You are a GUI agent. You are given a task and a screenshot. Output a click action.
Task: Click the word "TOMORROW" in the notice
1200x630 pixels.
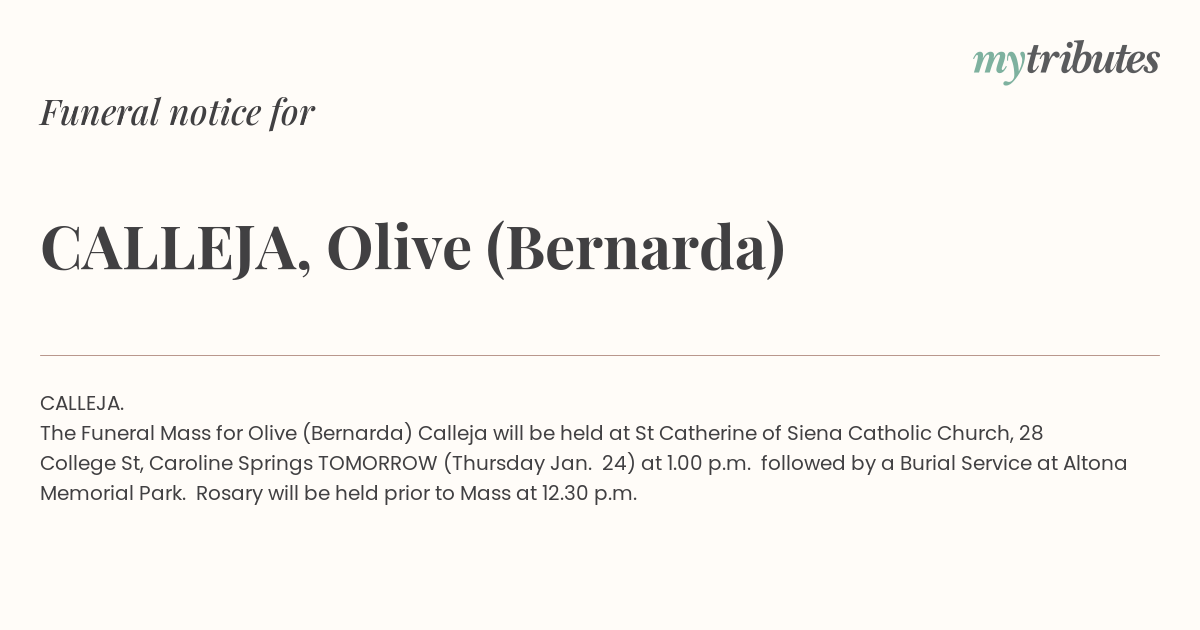[x=377, y=463]
